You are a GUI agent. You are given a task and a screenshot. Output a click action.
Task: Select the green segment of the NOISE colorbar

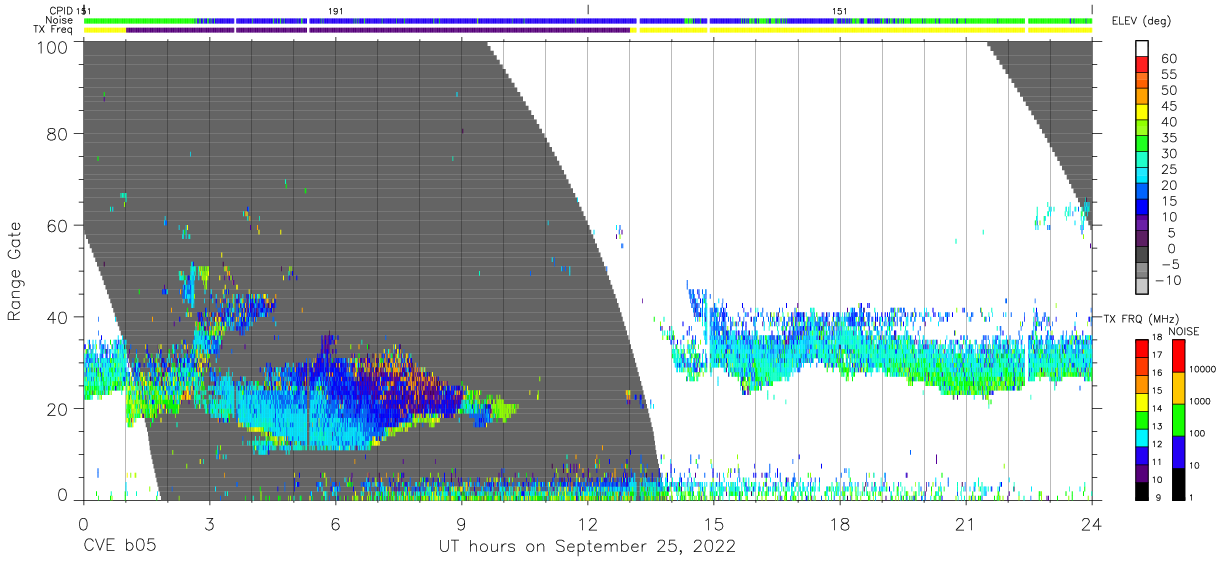pos(1177,419)
